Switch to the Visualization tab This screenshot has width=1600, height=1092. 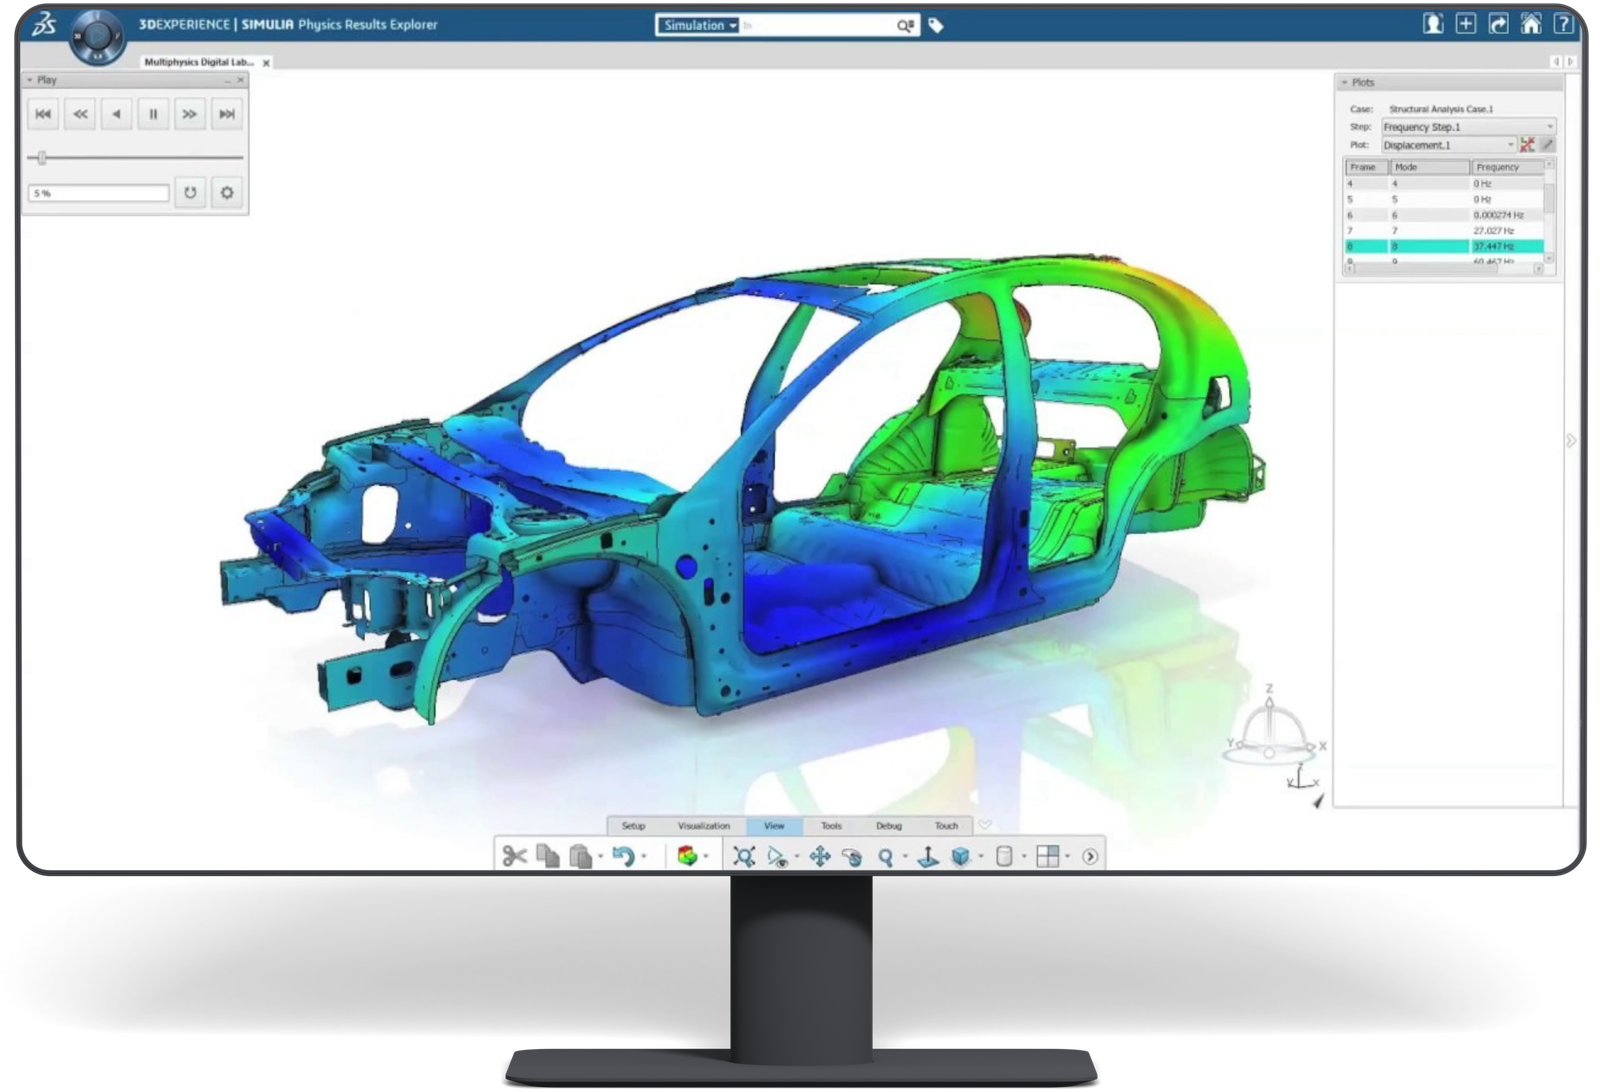(704, 826)
